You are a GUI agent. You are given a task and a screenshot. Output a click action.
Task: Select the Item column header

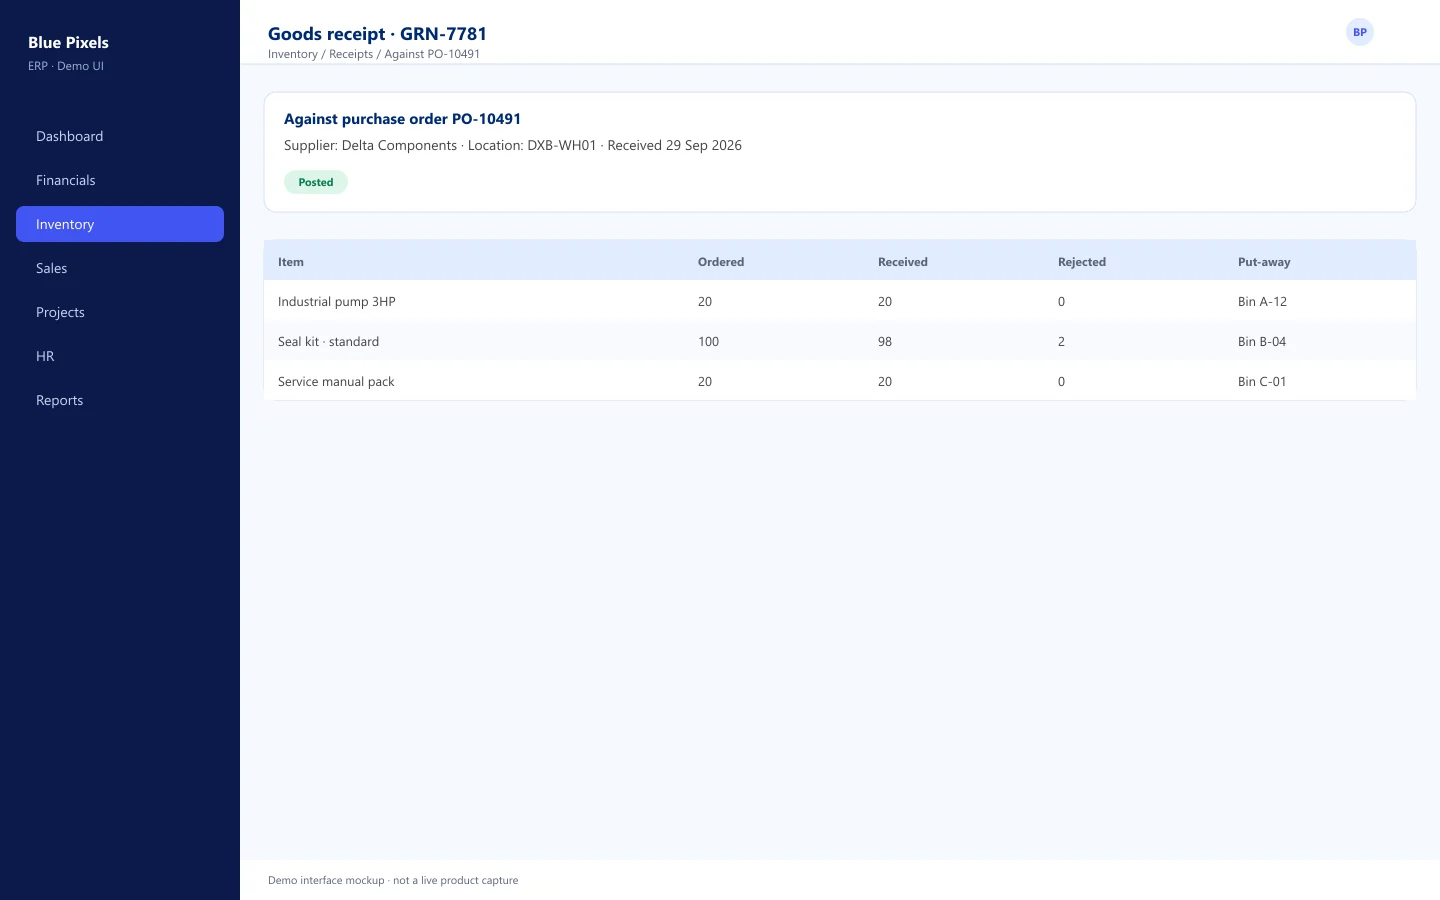point(291,262)
